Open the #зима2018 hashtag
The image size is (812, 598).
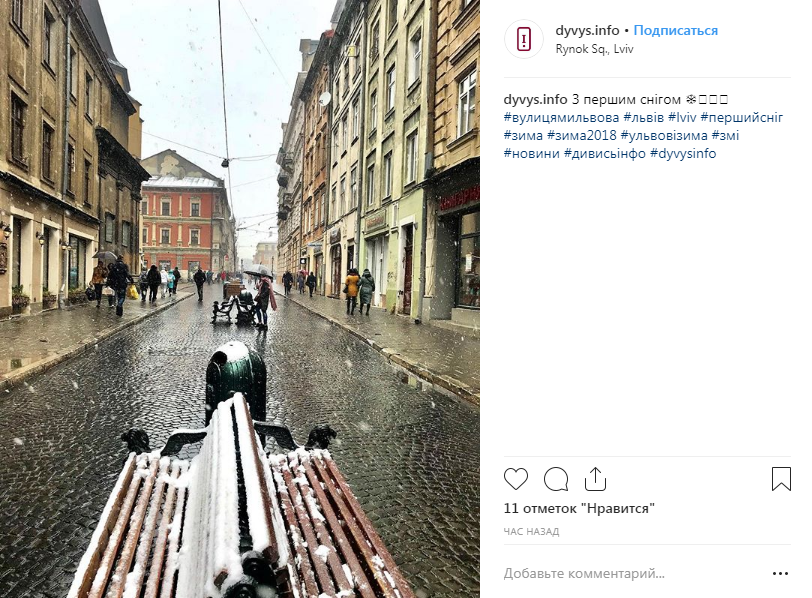(582, 136)
